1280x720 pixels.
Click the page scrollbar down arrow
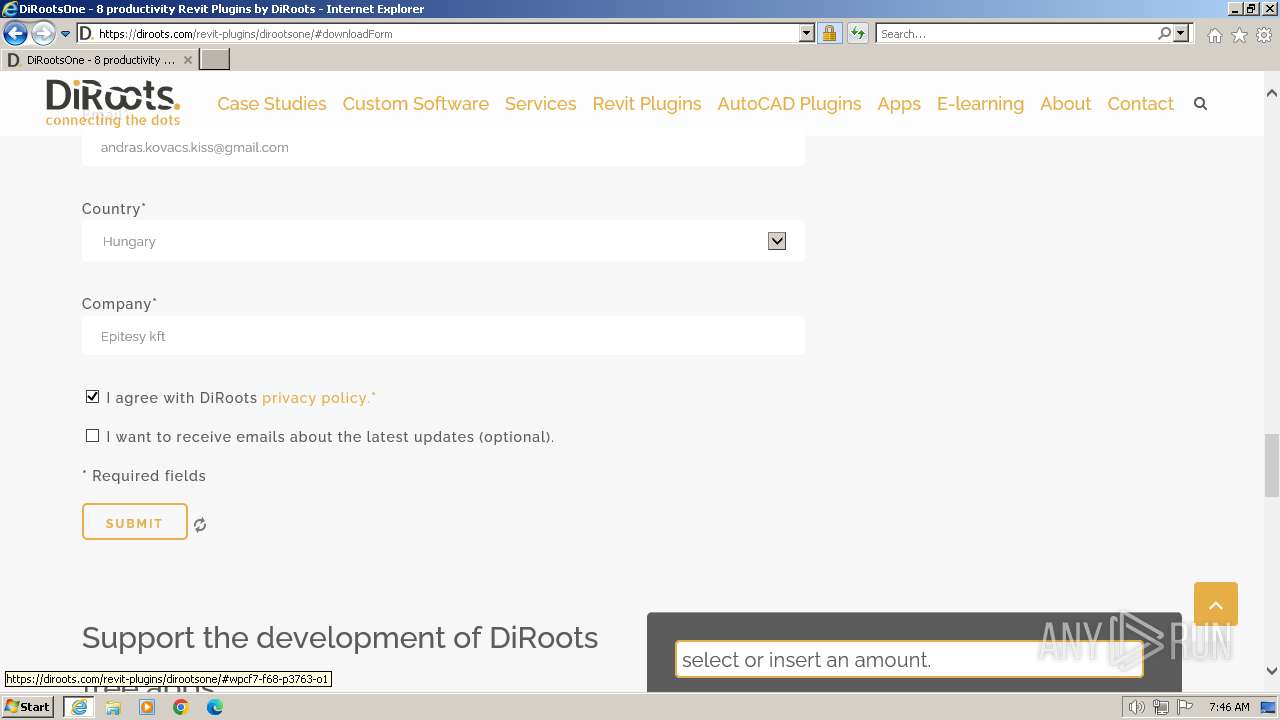pyautogui.click(x=1272, y=671)
